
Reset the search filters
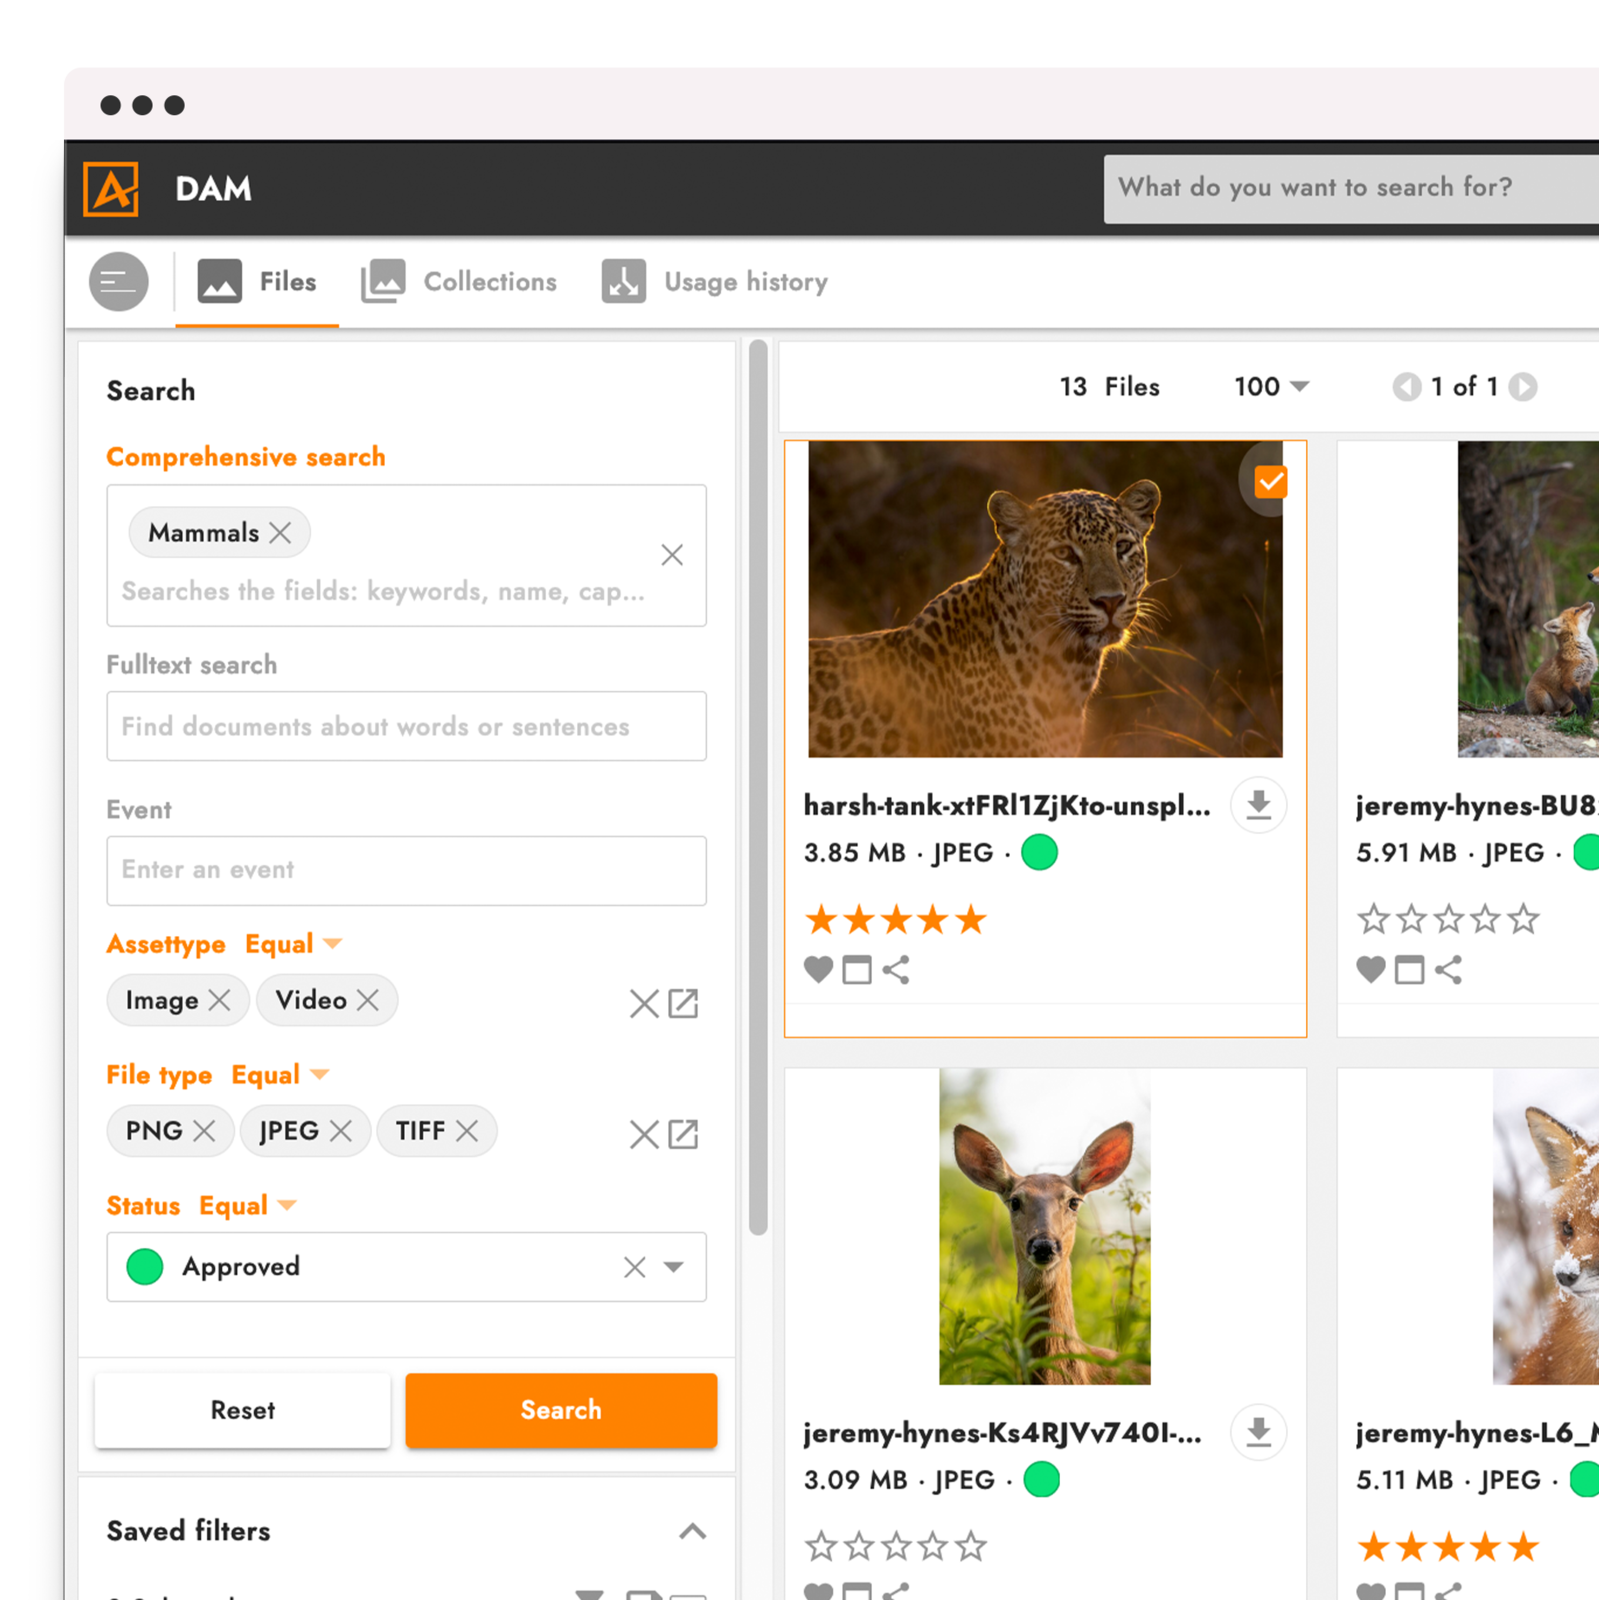pyautogui.click(x=242, y=1410)
